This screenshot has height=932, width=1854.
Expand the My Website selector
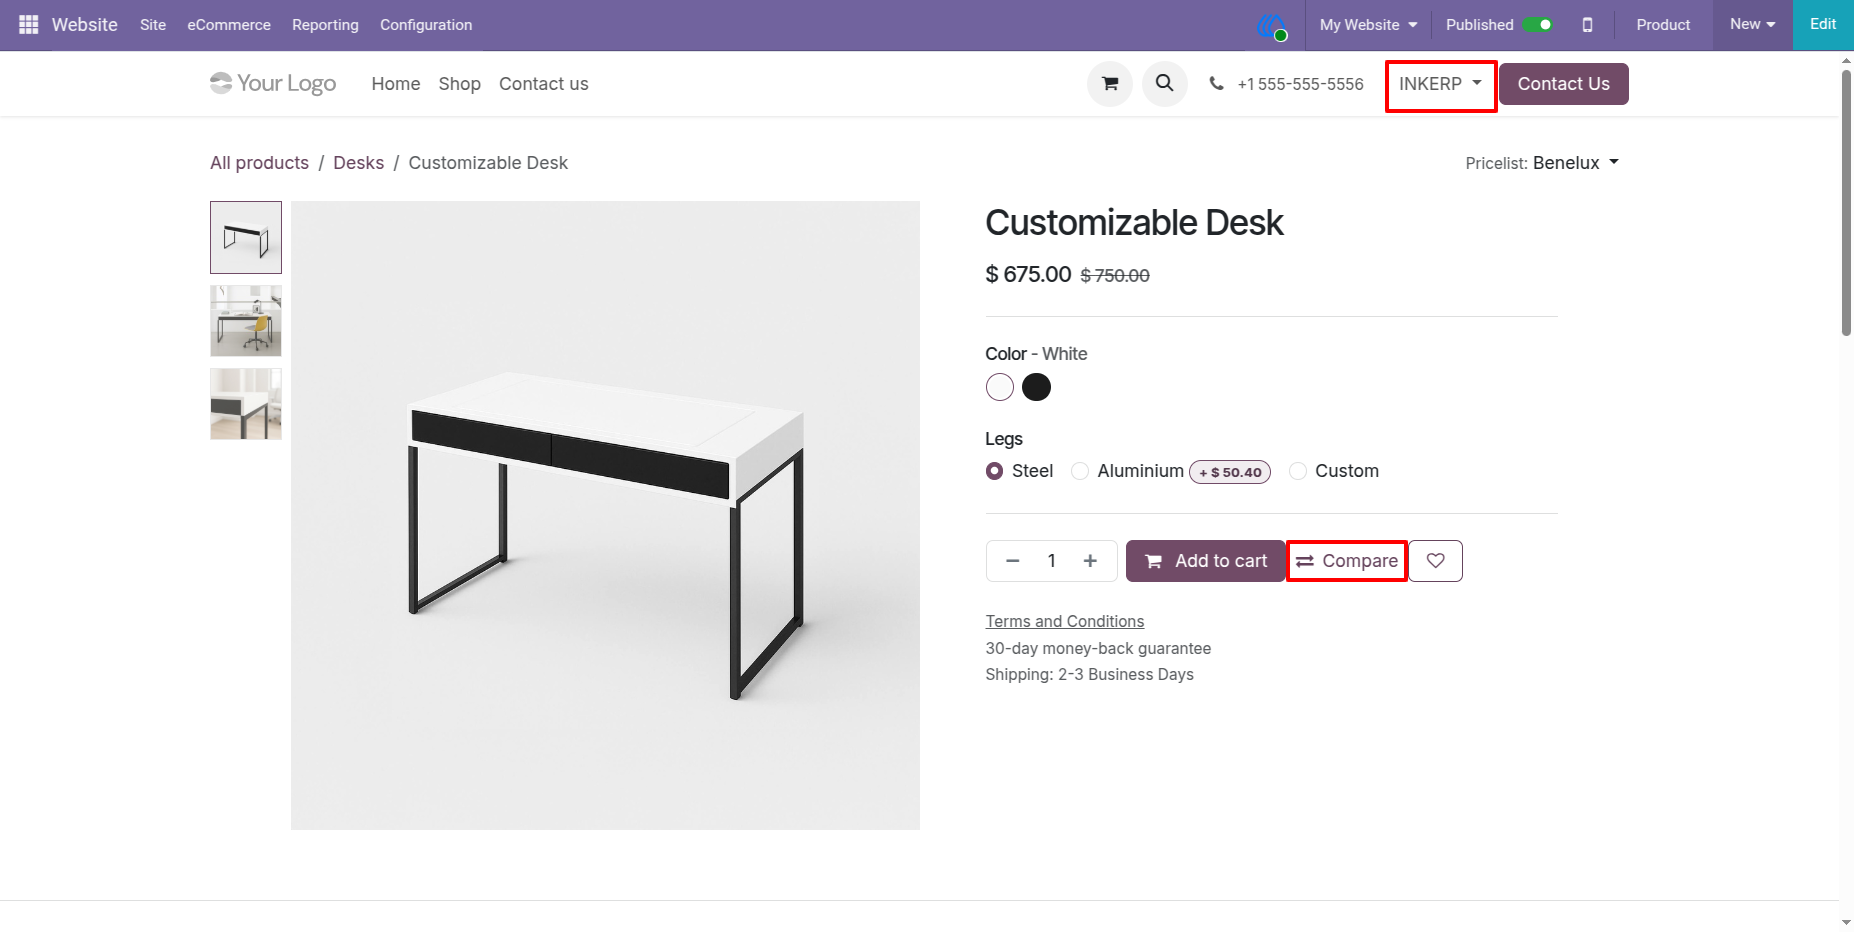(1368, 25)
